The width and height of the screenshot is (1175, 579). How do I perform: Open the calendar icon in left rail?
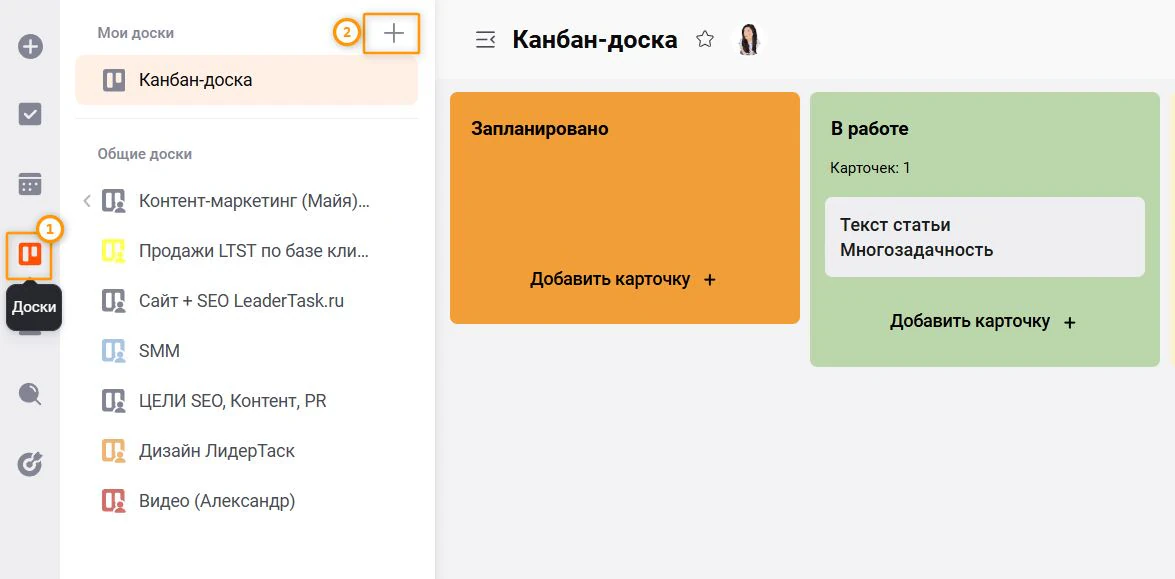point(30,184)
